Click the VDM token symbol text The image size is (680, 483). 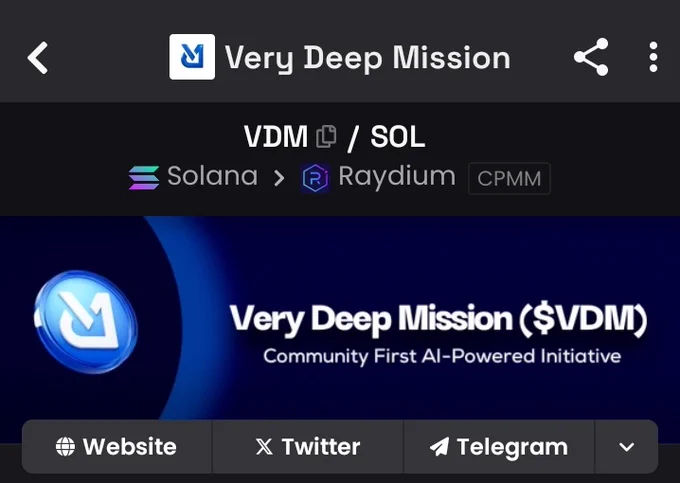coord(275,137)
